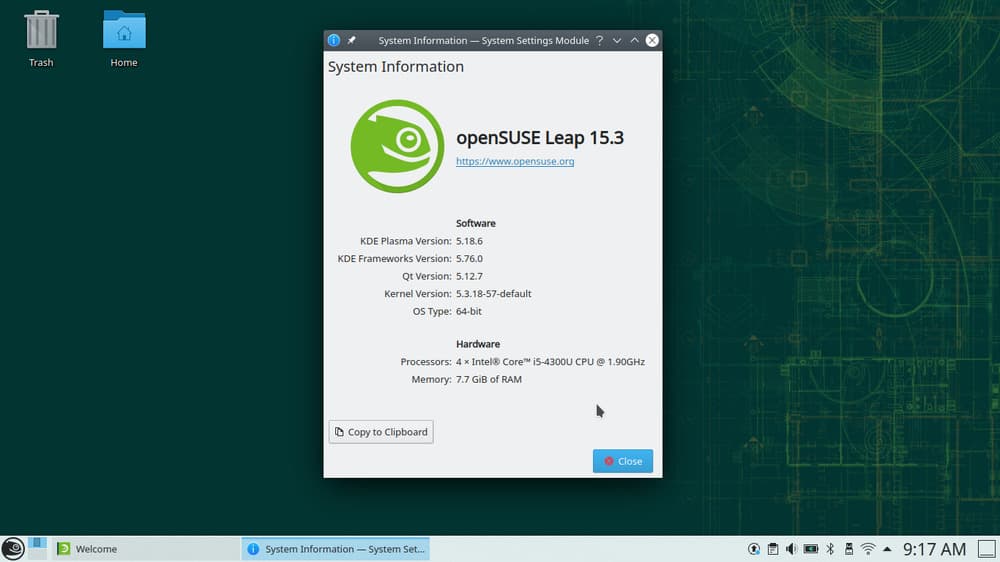Open the window menu info icon in titlebar
This screenshot has width=1000, height=562.
coord(334,40)
